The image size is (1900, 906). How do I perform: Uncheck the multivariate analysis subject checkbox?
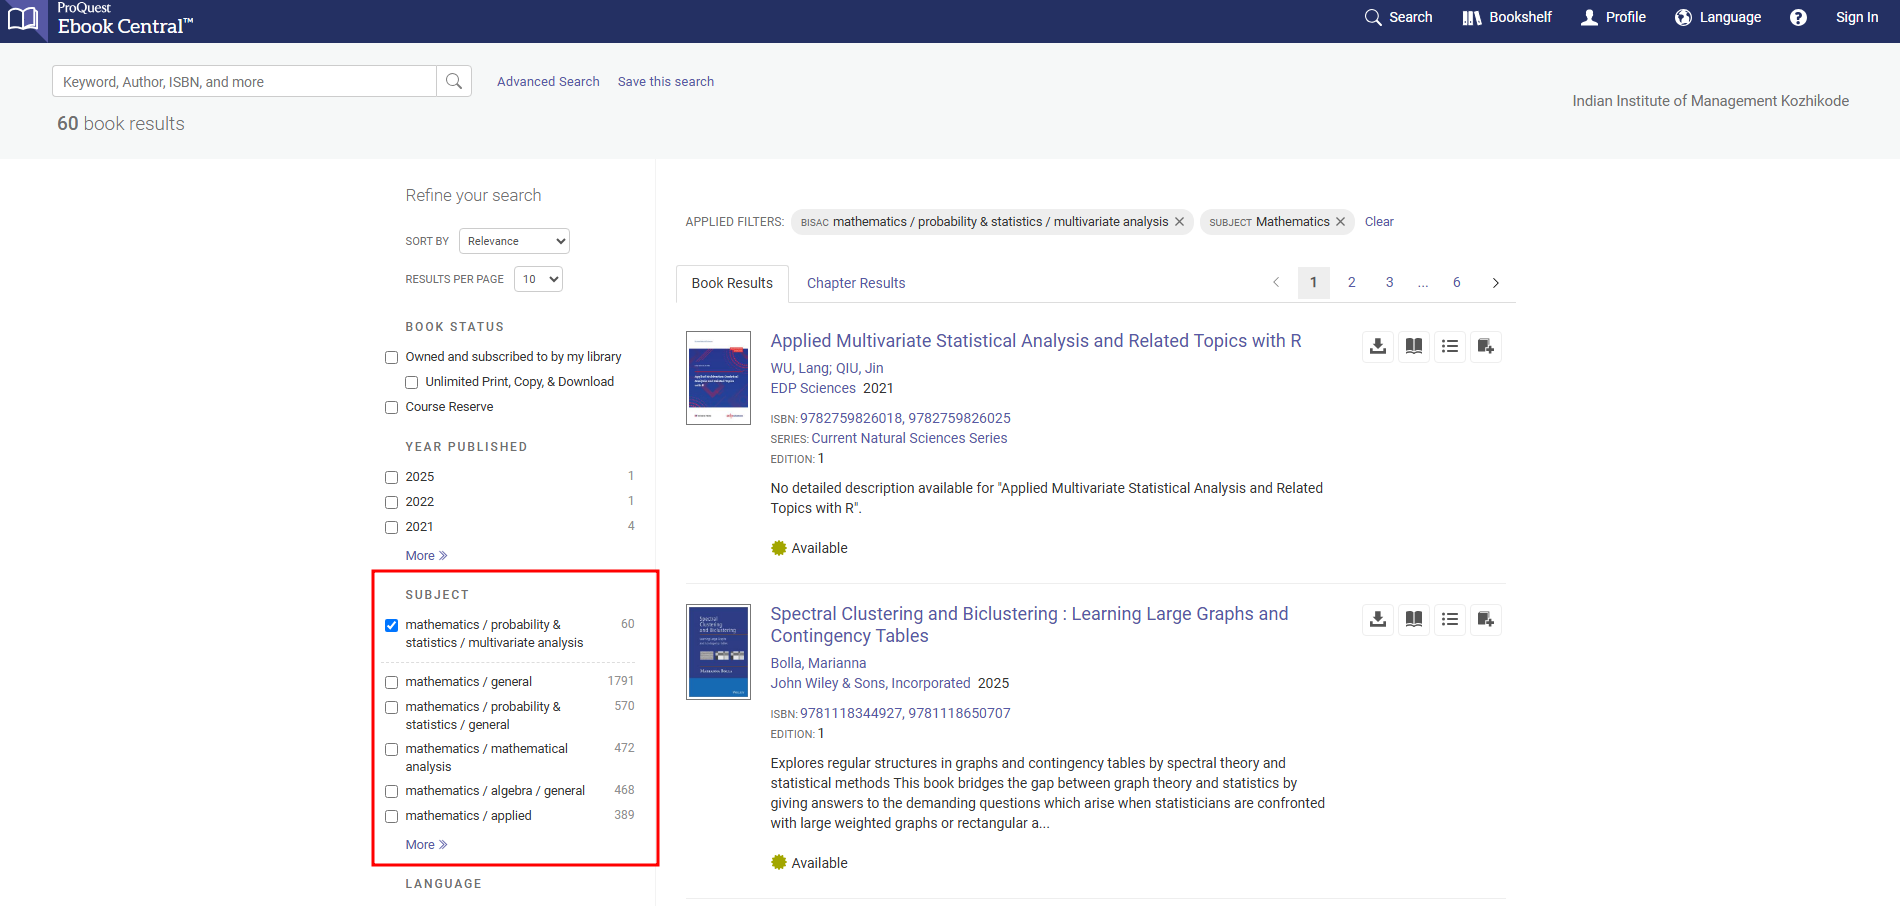tap(392, 625)
